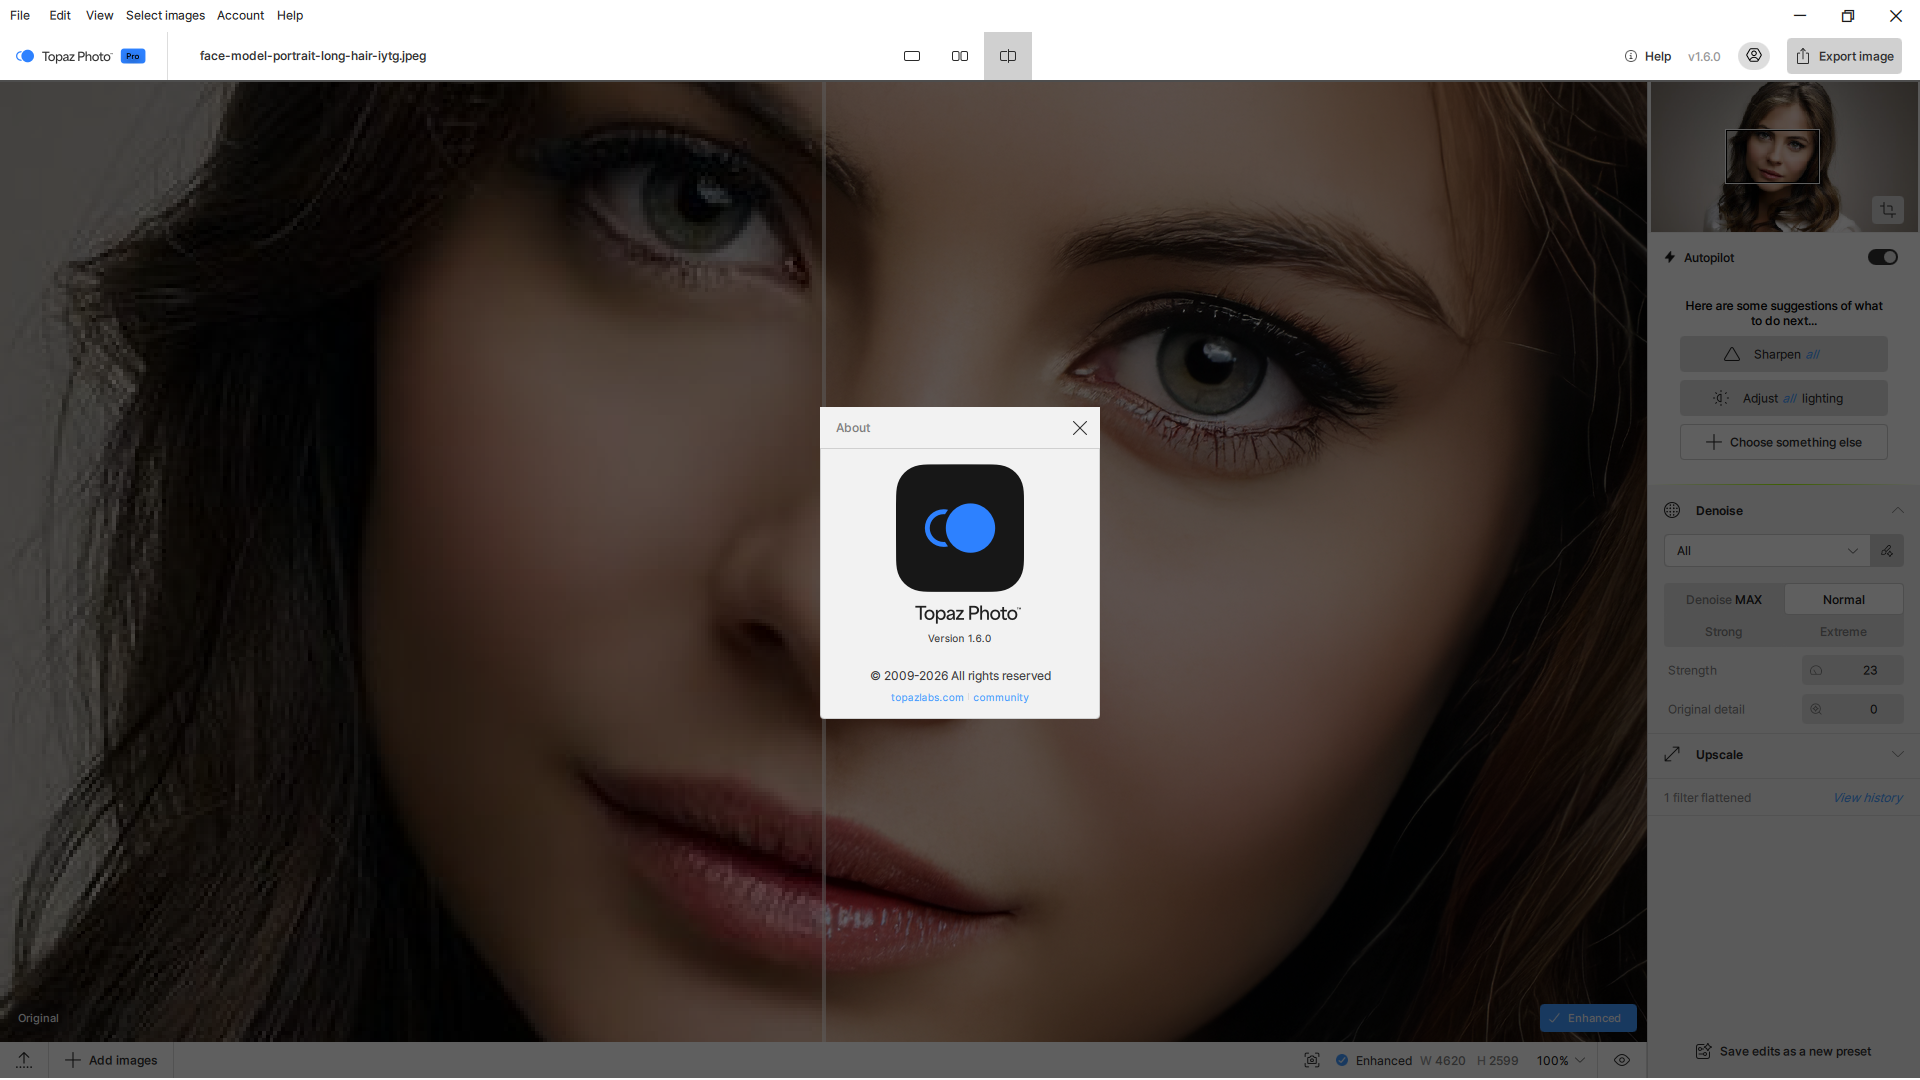The height and width of the screenshot is (1080, 1920).
Task: Click the file name face-model-portrait-long-hair-iytg.jpeg
Action: [313, 56]
